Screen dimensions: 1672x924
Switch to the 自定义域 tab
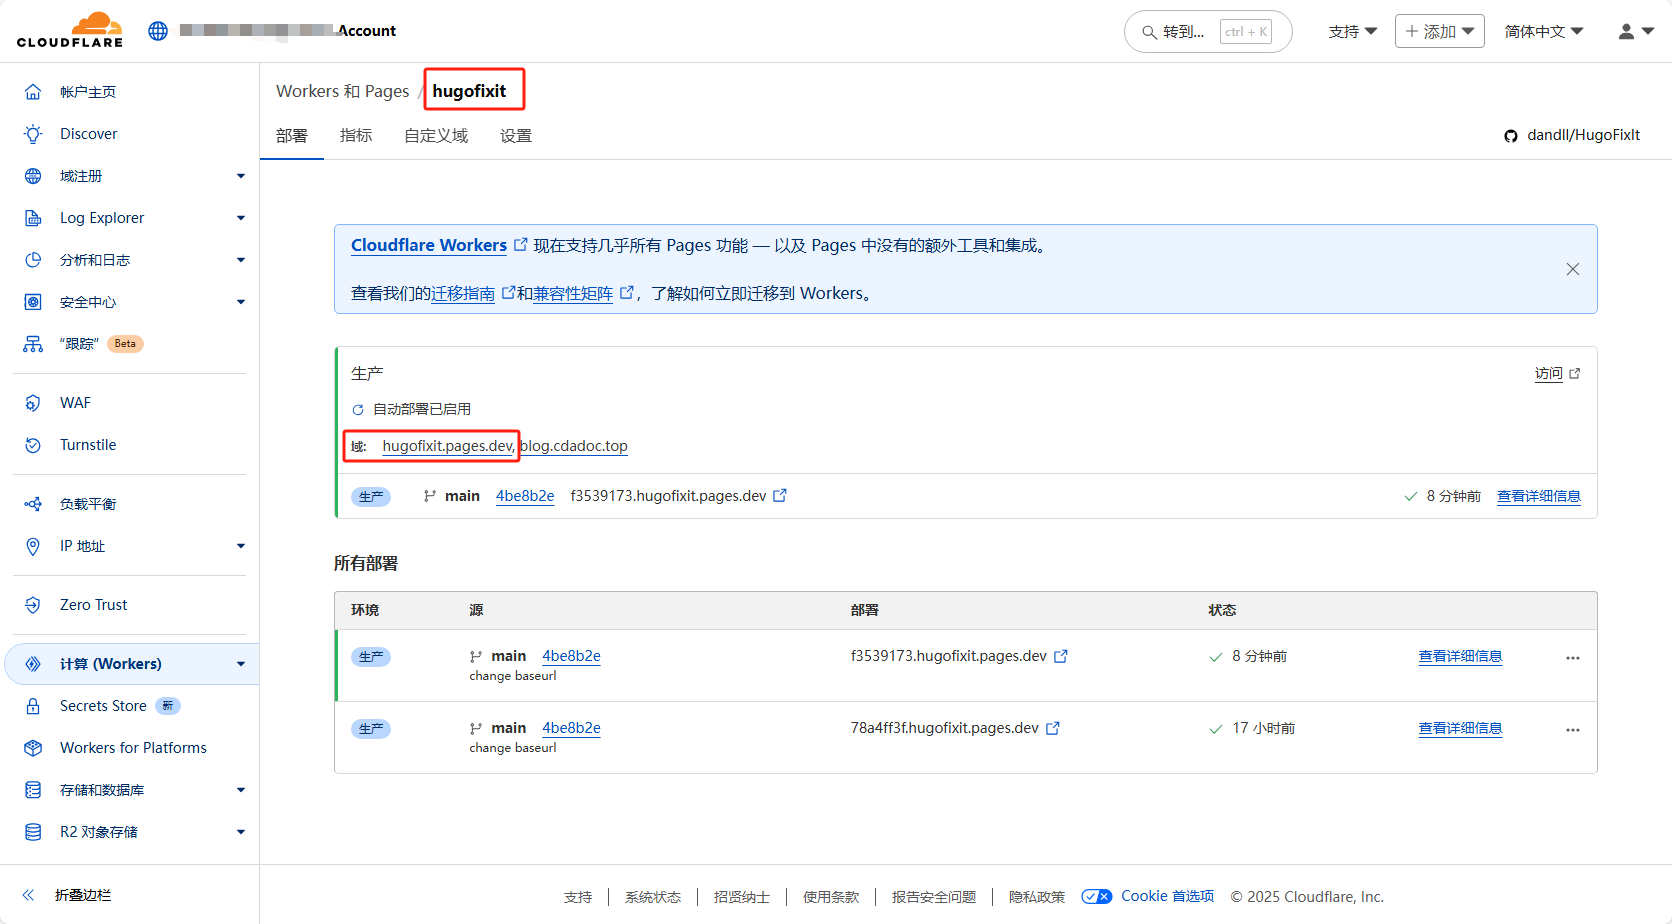[x=435, y=136]
